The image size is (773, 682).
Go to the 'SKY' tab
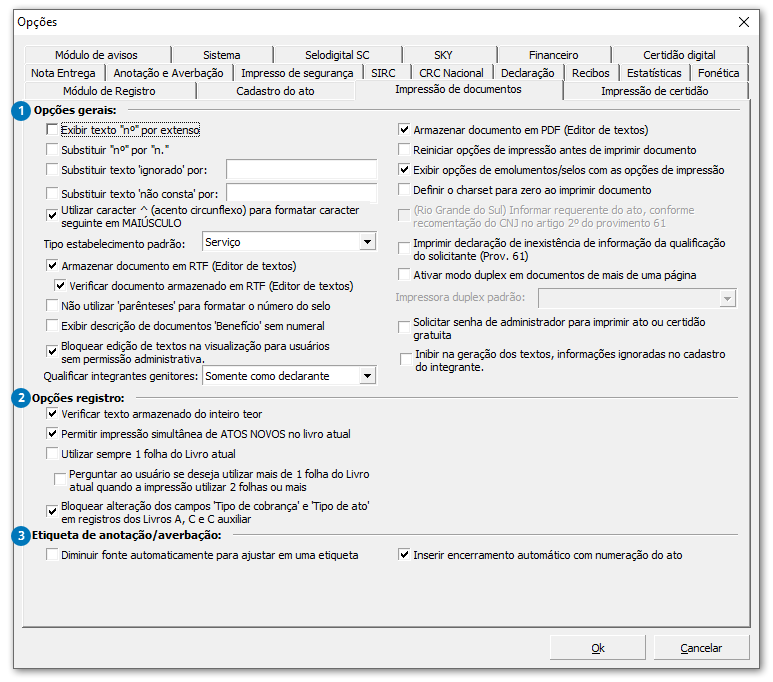(x=443, y=55)
